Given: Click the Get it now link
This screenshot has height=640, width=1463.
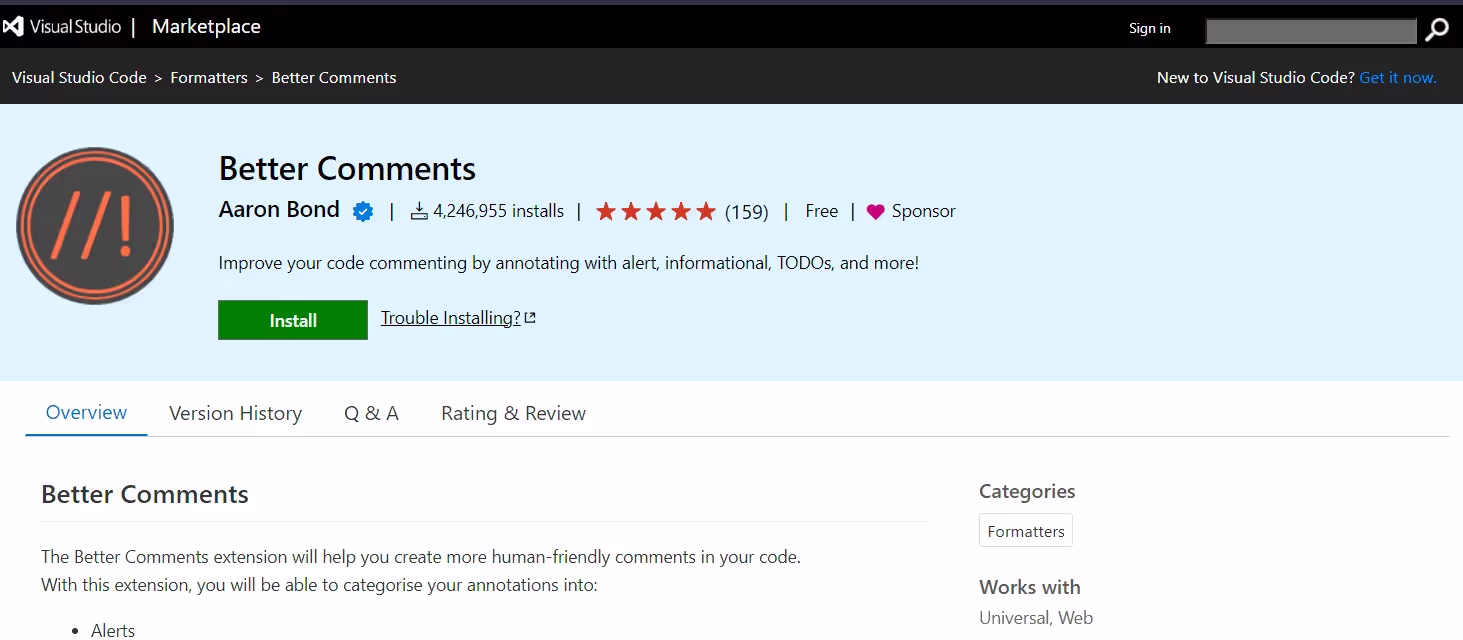Looking at the screenshot, I should tap(1398, 77).
